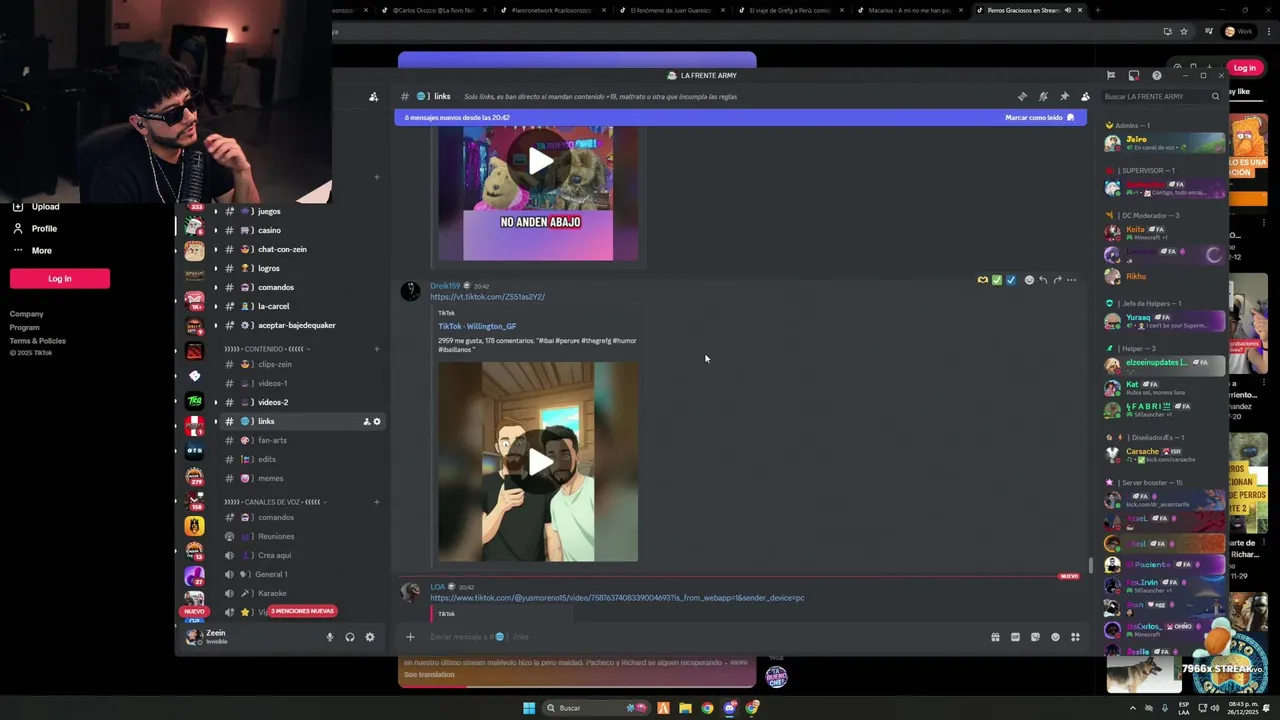1280x720 pixels.
Task: Play the Willington_GF TikTok video embed
Action: click(539, 462)
